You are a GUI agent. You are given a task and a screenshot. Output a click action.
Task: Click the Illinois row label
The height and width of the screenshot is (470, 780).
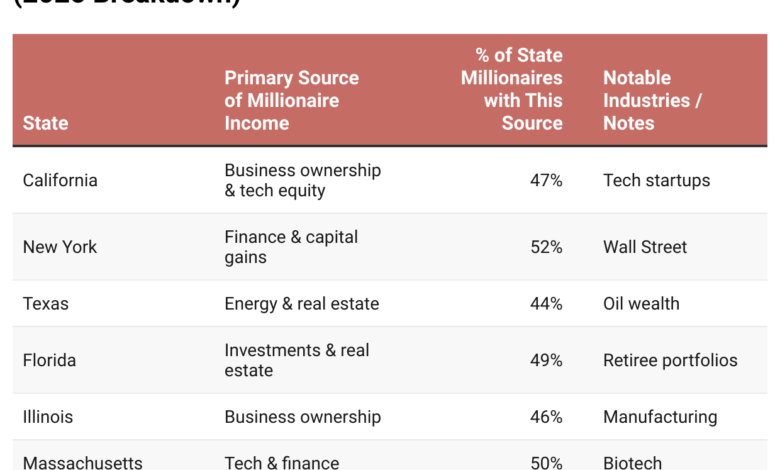[48, 417]
